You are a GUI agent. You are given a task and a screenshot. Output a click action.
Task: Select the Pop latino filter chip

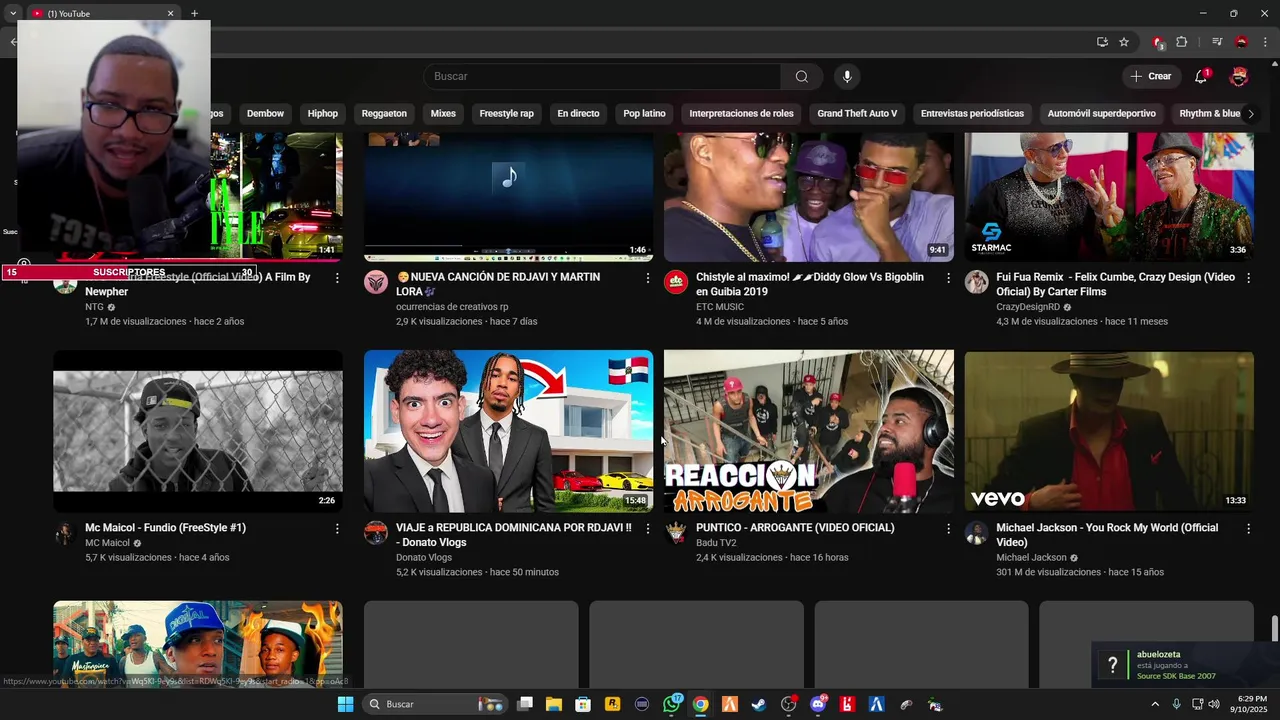644,113
